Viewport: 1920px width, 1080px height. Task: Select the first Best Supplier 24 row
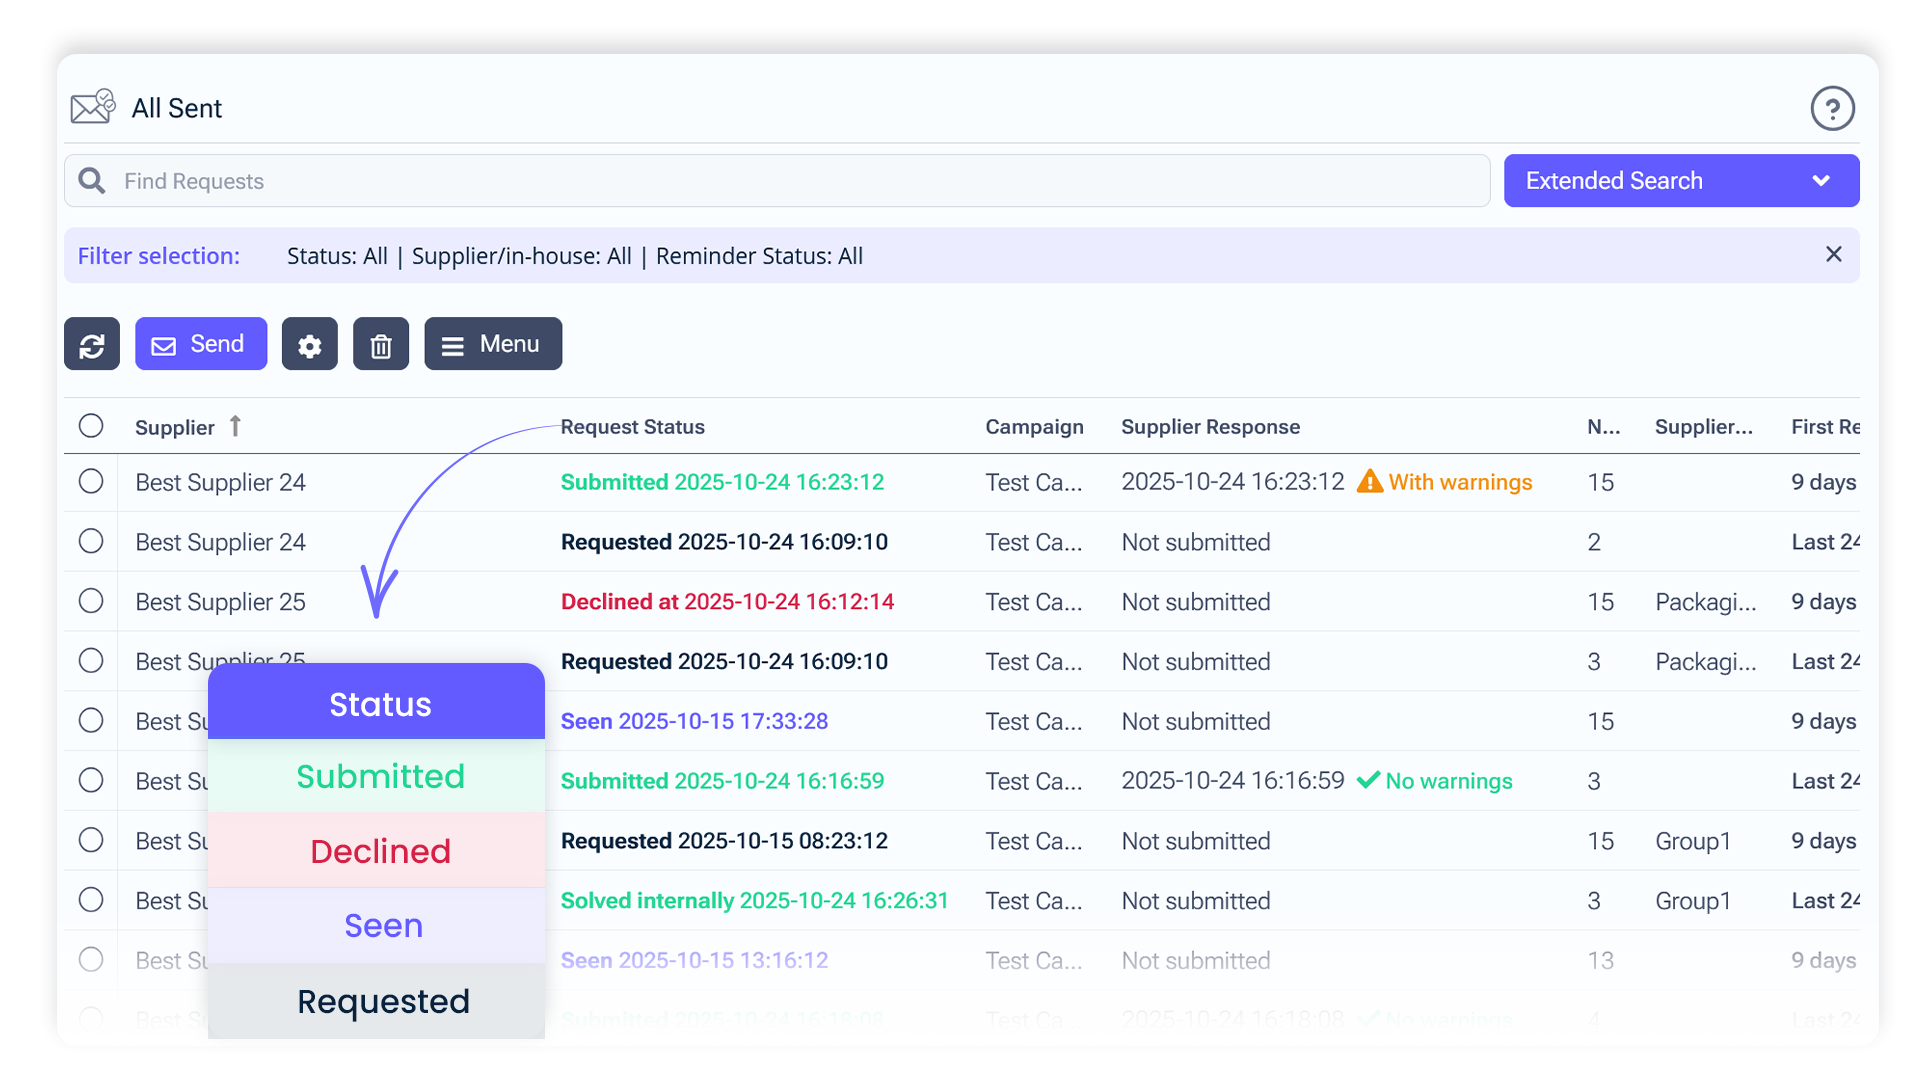[x=91, y=482]
